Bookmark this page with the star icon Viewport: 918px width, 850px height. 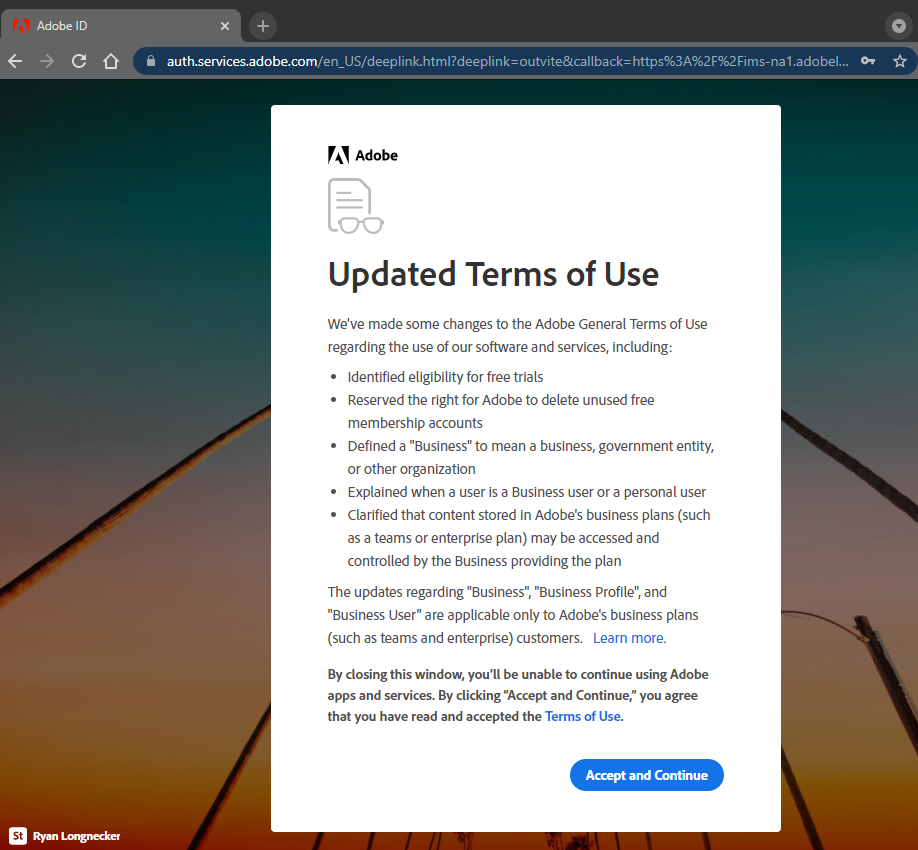click(899, 61)
